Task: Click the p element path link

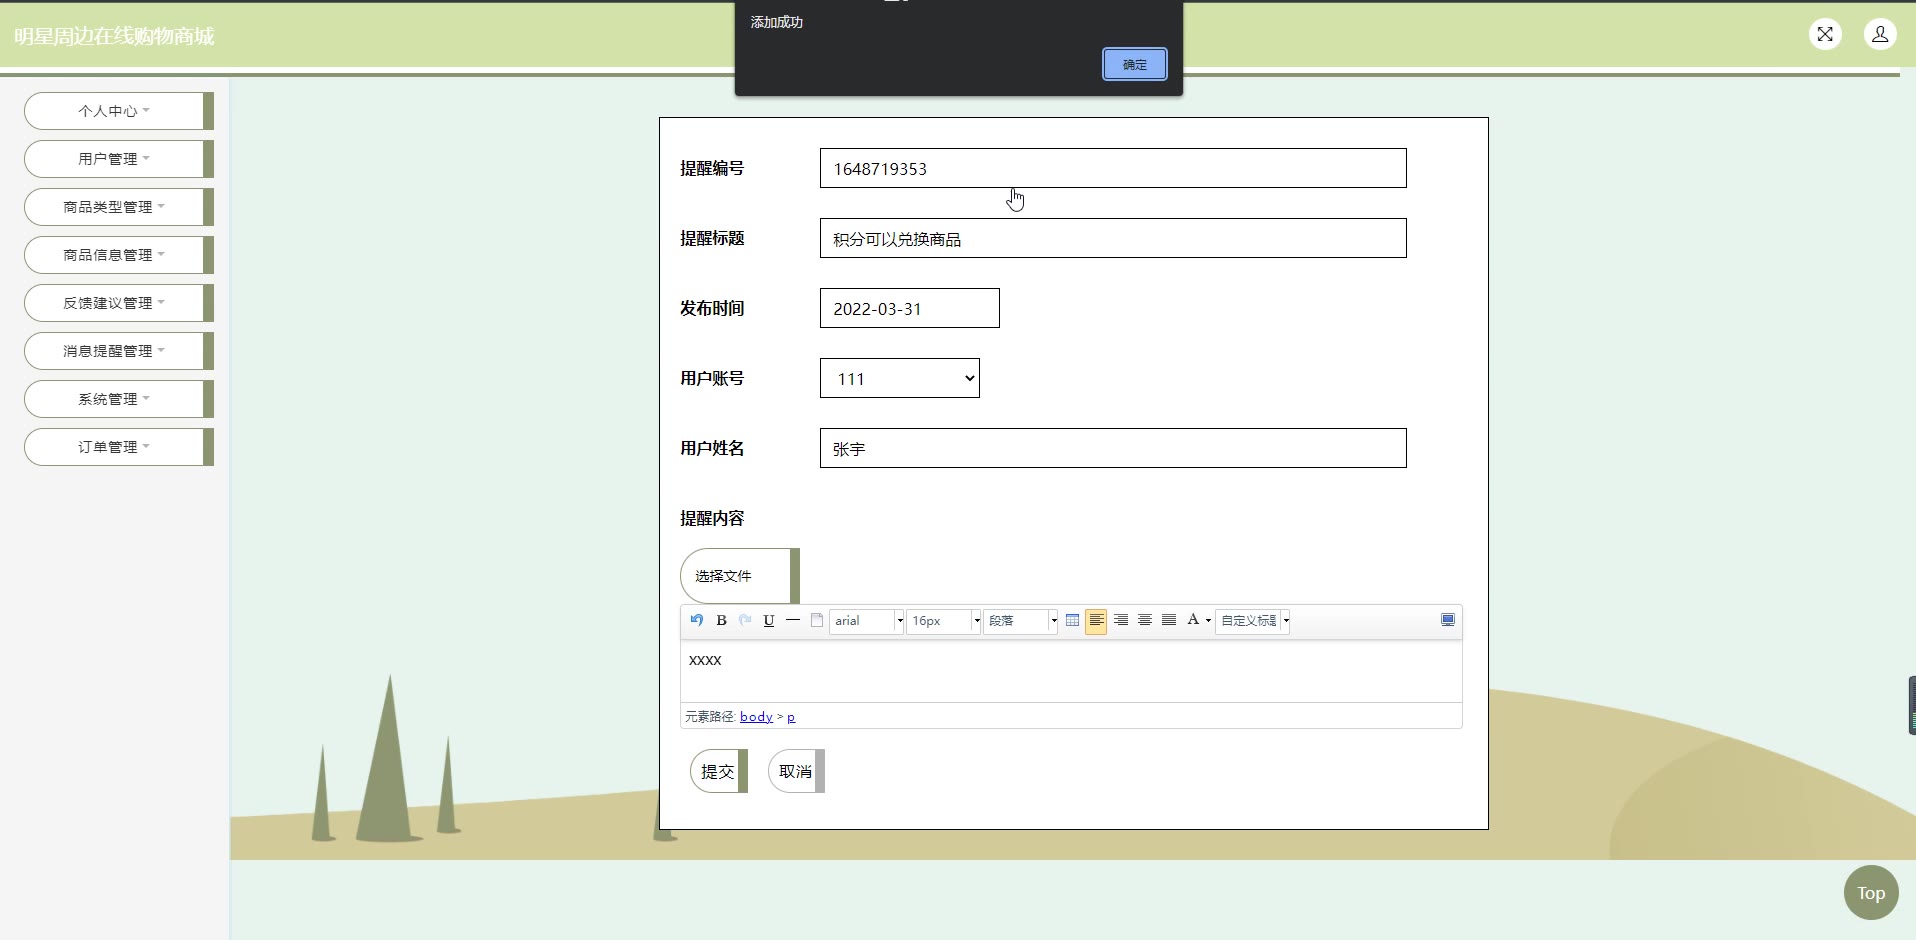Action: [x=791, y=717]
